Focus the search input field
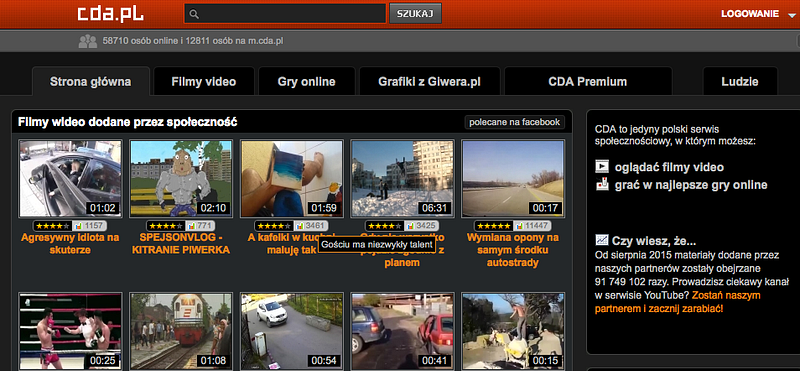This screenshot has height=371, width=800. click(x=285, y=14)
